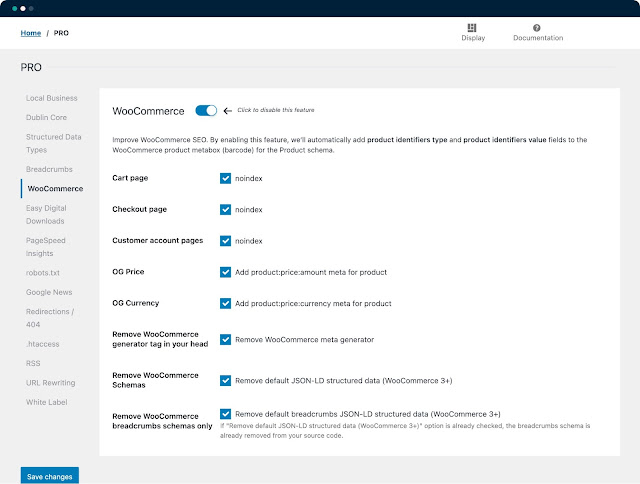Screen dimensions: 640x484
Task: Save changes with the blue button
Action: (x=50, y=476)
